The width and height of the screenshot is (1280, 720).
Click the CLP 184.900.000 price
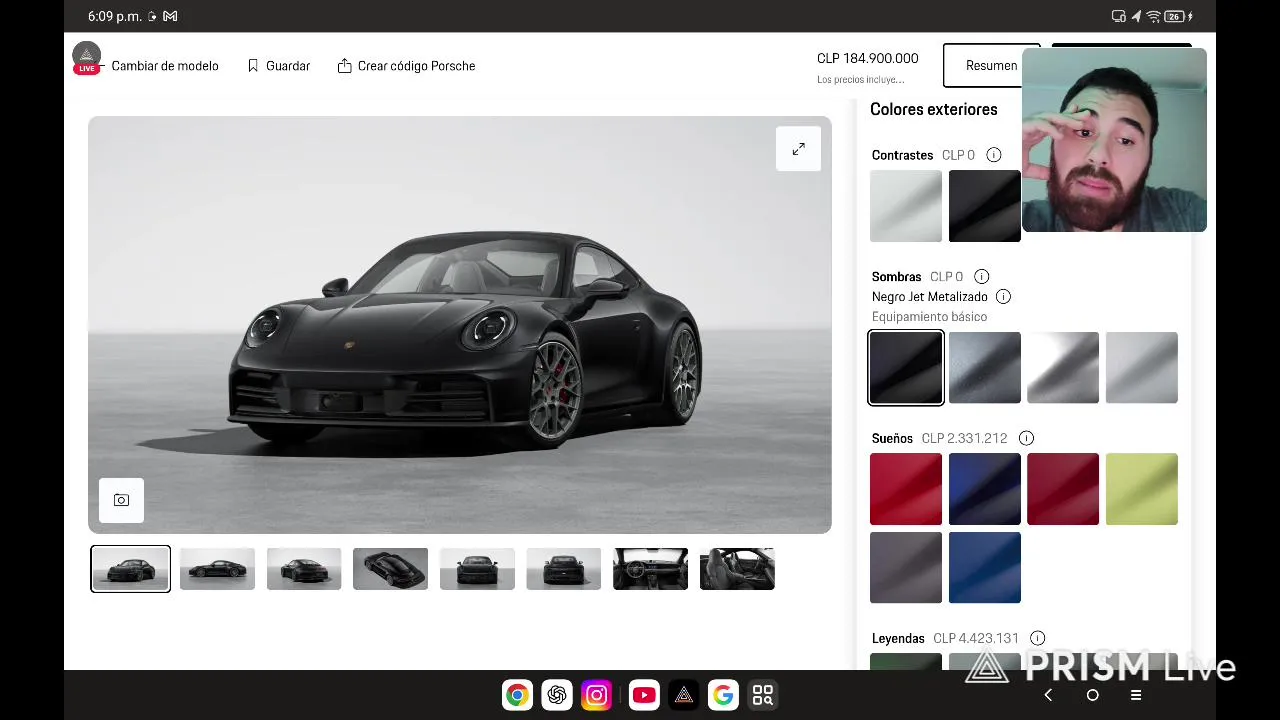point(867,59)
